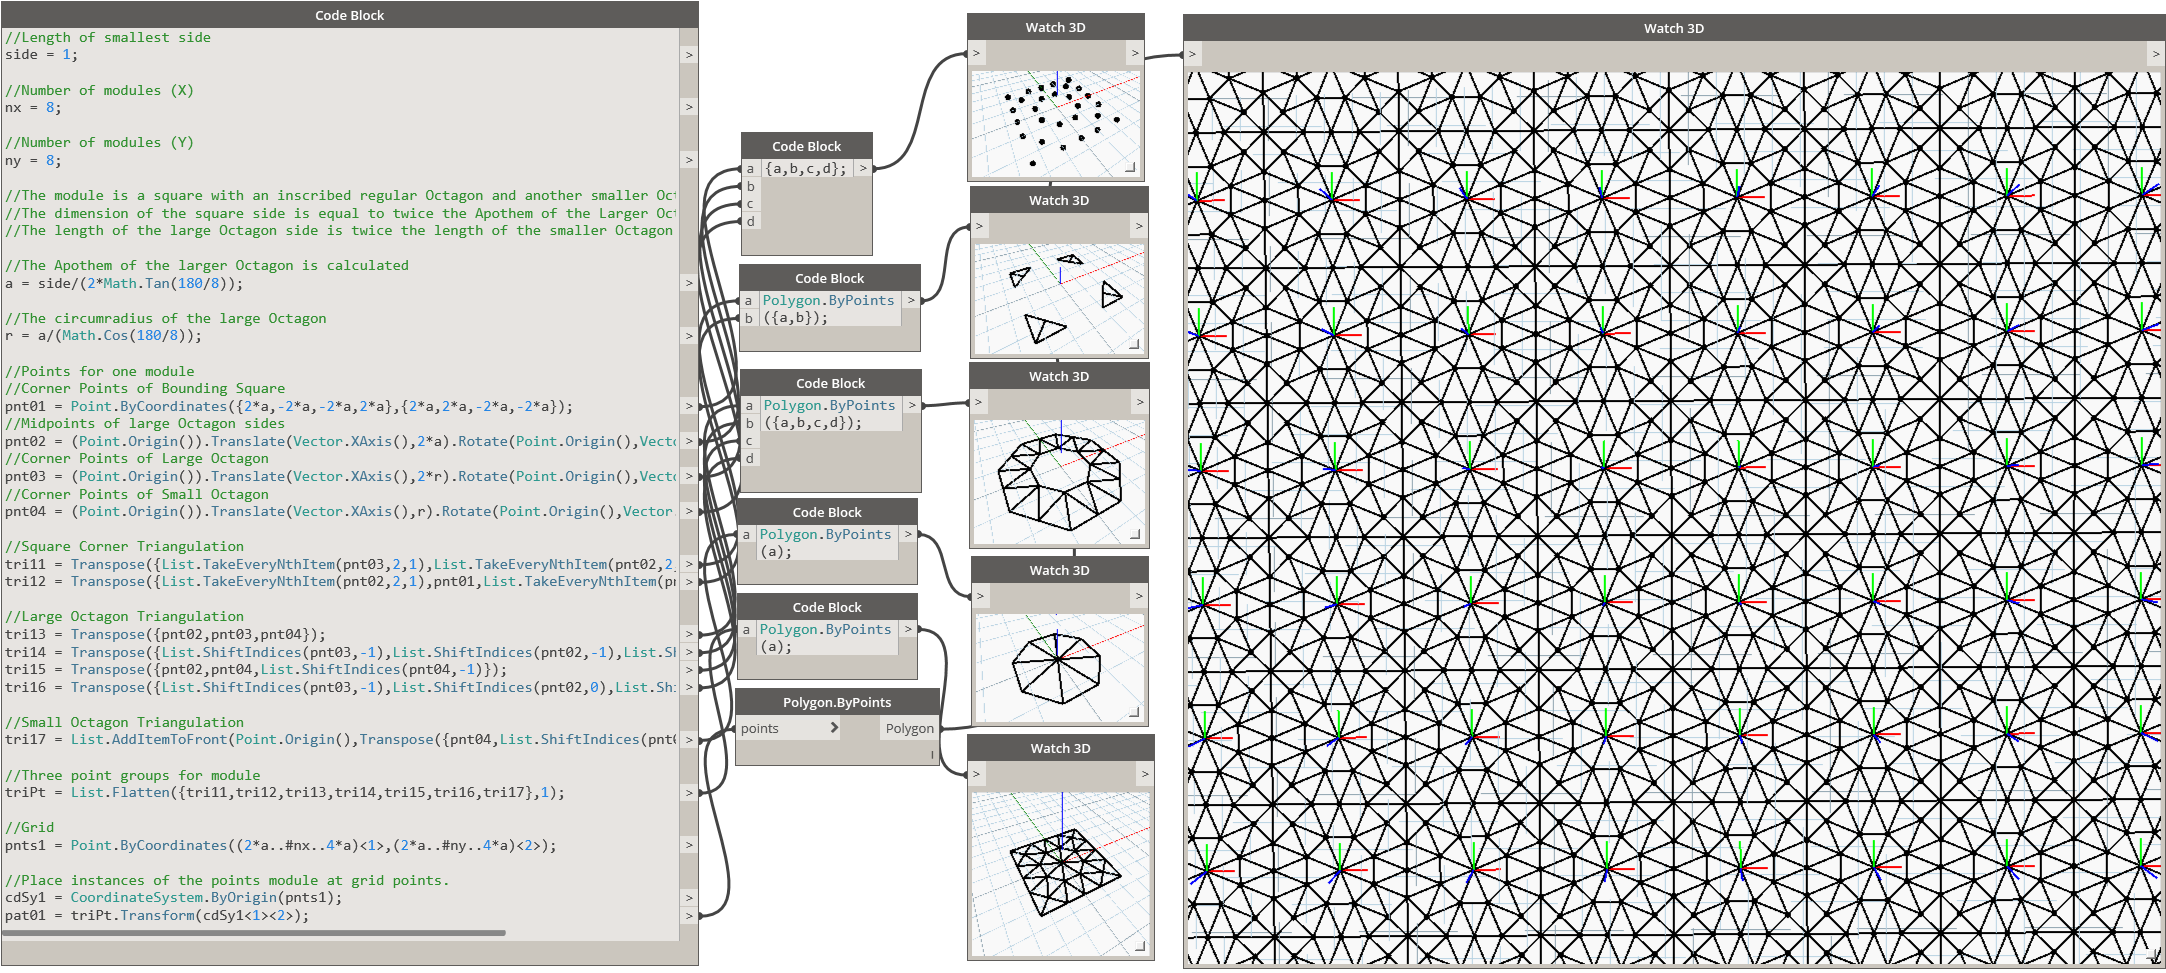
Task: Select the header of the main Code Block node
Action: click(x=348, y=14)
